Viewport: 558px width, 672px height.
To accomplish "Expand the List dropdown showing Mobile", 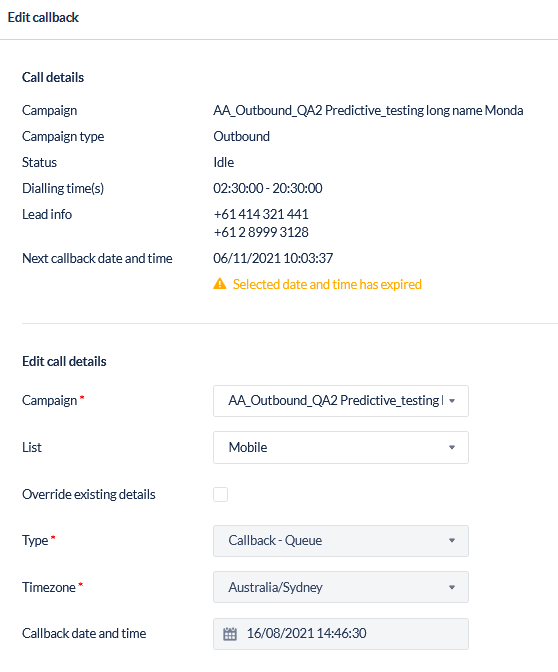I will click(341, 447).
